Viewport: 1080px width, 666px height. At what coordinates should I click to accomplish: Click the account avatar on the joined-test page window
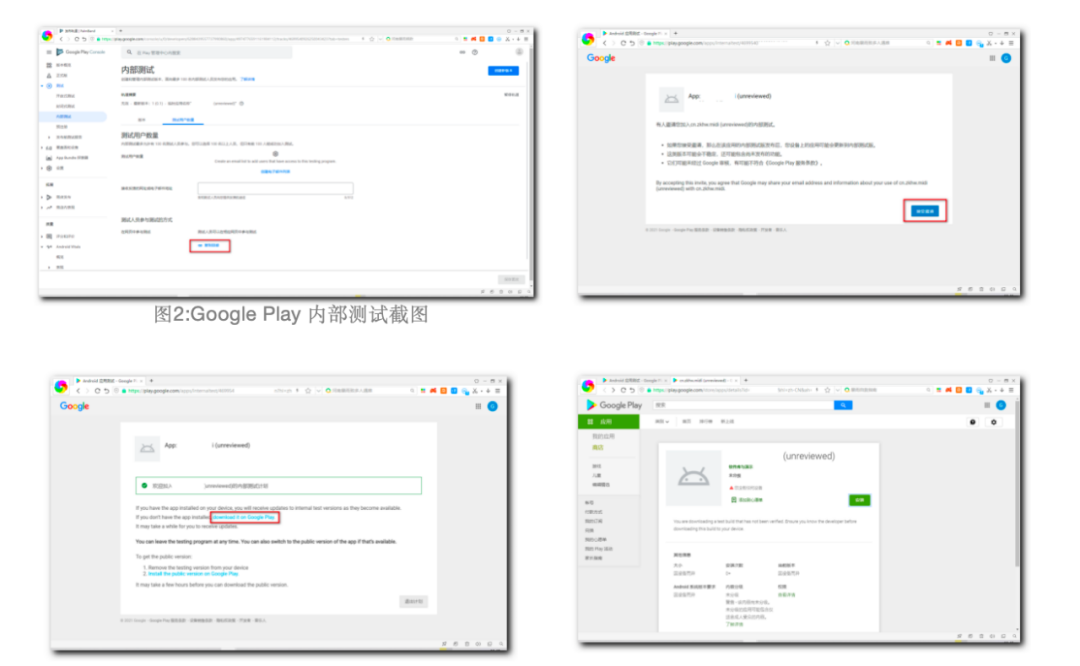(x=492, y=406)
